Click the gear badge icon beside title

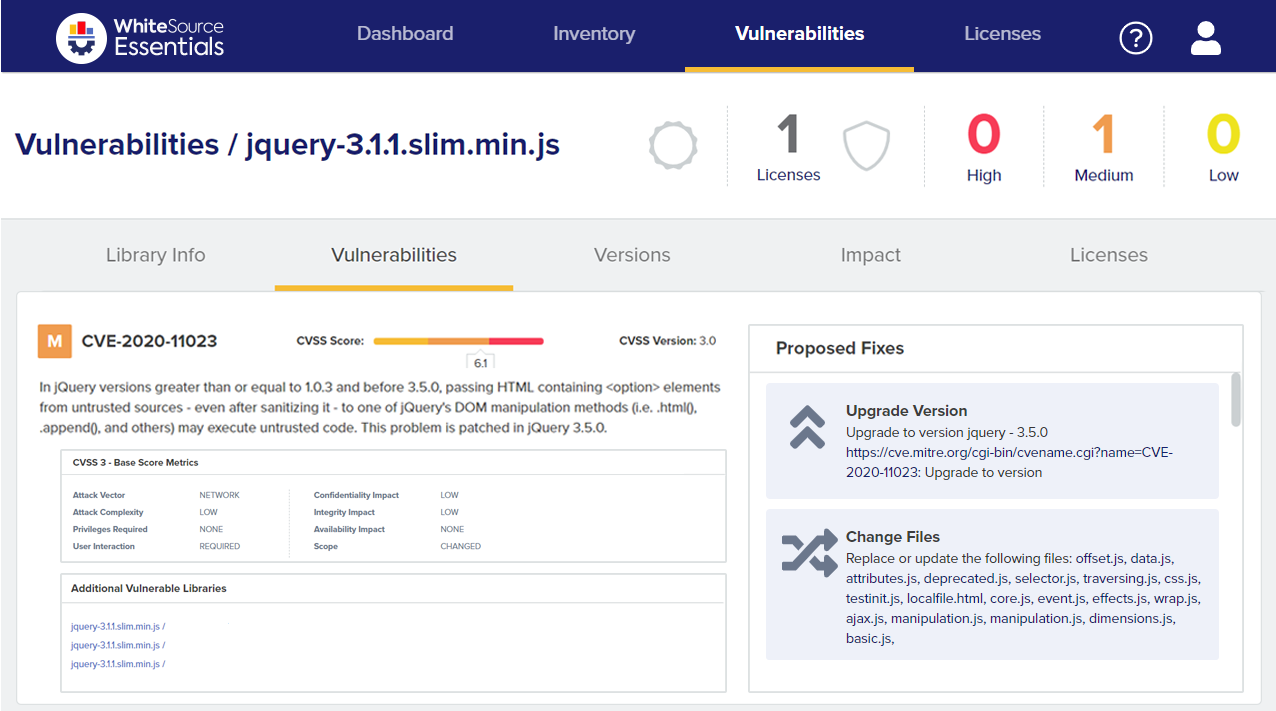click(x=672, y=146)
